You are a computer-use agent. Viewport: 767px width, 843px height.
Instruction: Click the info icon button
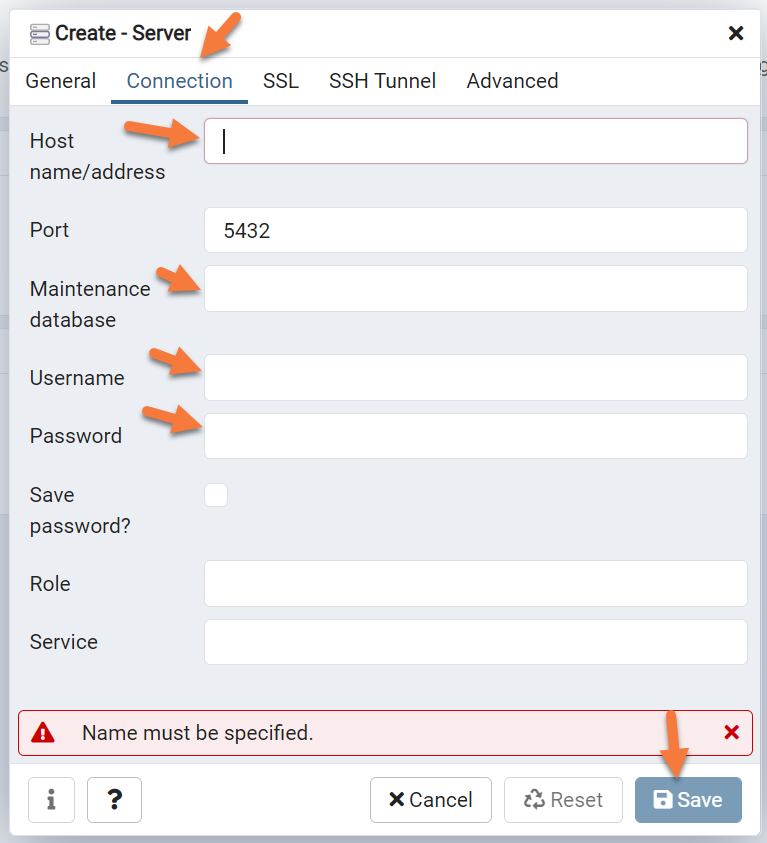click(x=51, y=800)
